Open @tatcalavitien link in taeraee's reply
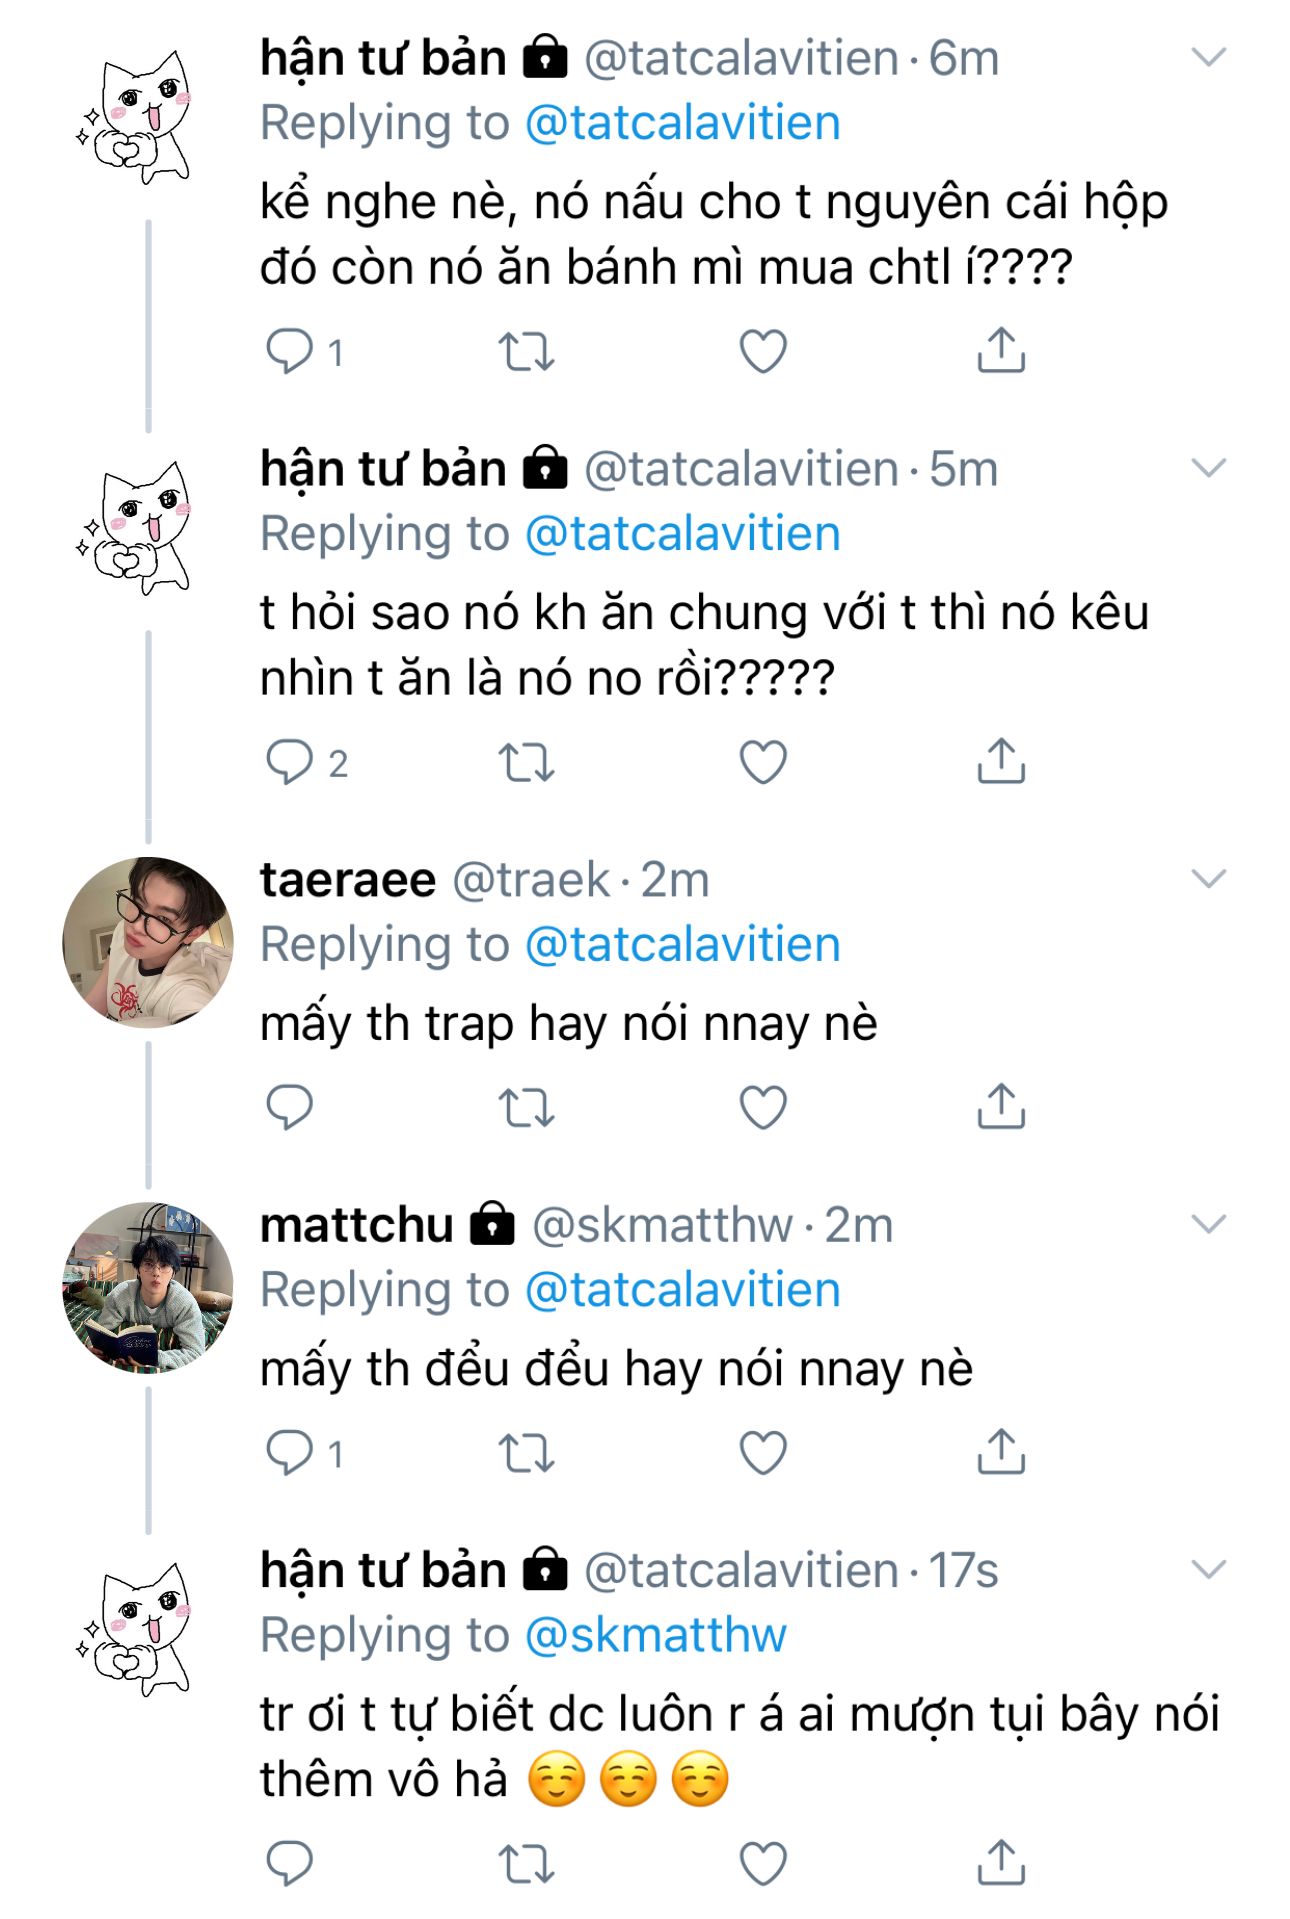 682,945
